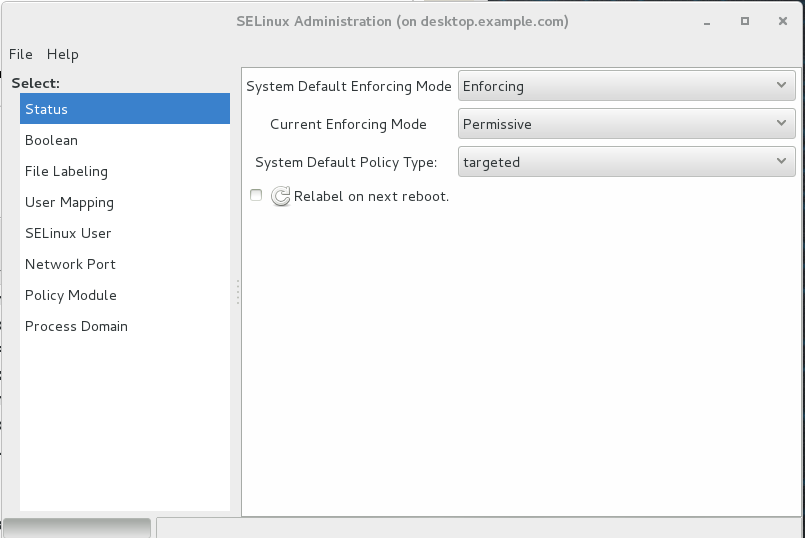Screen dimensions: 805x538
Task: Open System Default Enforcing Mode dropdown
Action: pos(626,86)
